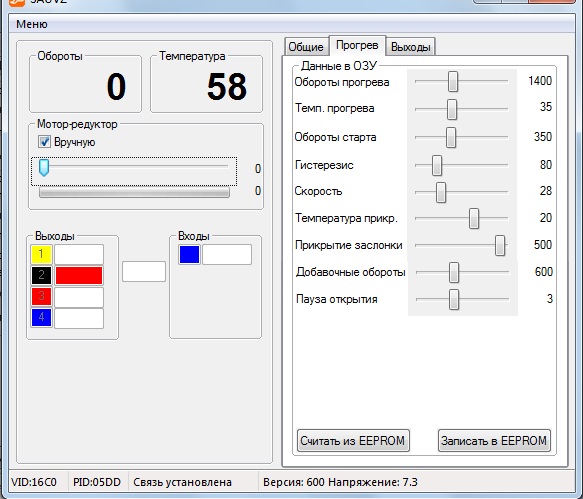Click Считать из EEPROM button

tap(353, 441)
